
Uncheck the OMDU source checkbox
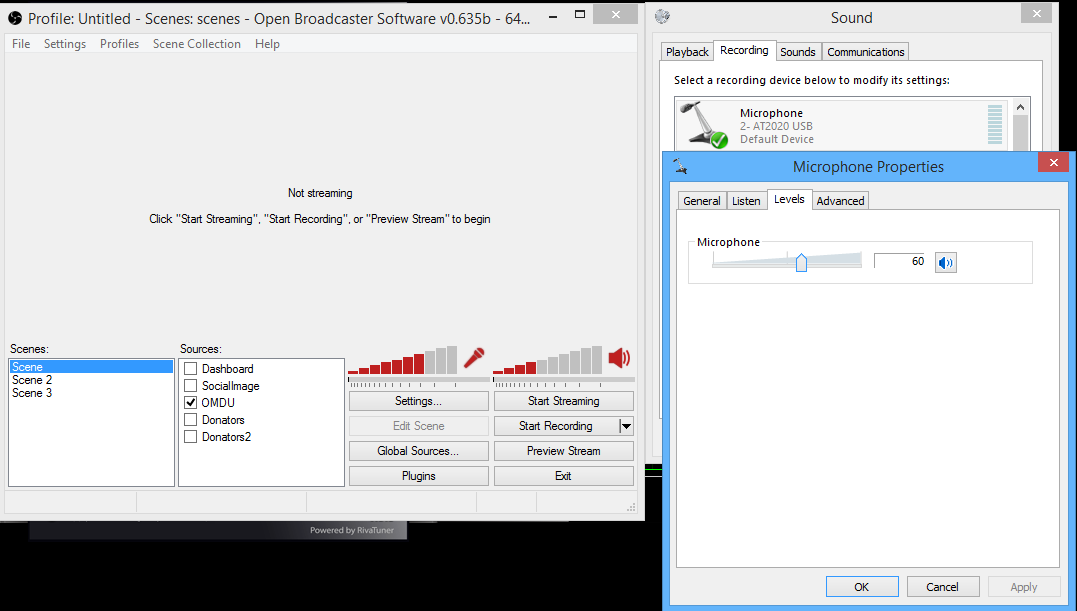191,402
